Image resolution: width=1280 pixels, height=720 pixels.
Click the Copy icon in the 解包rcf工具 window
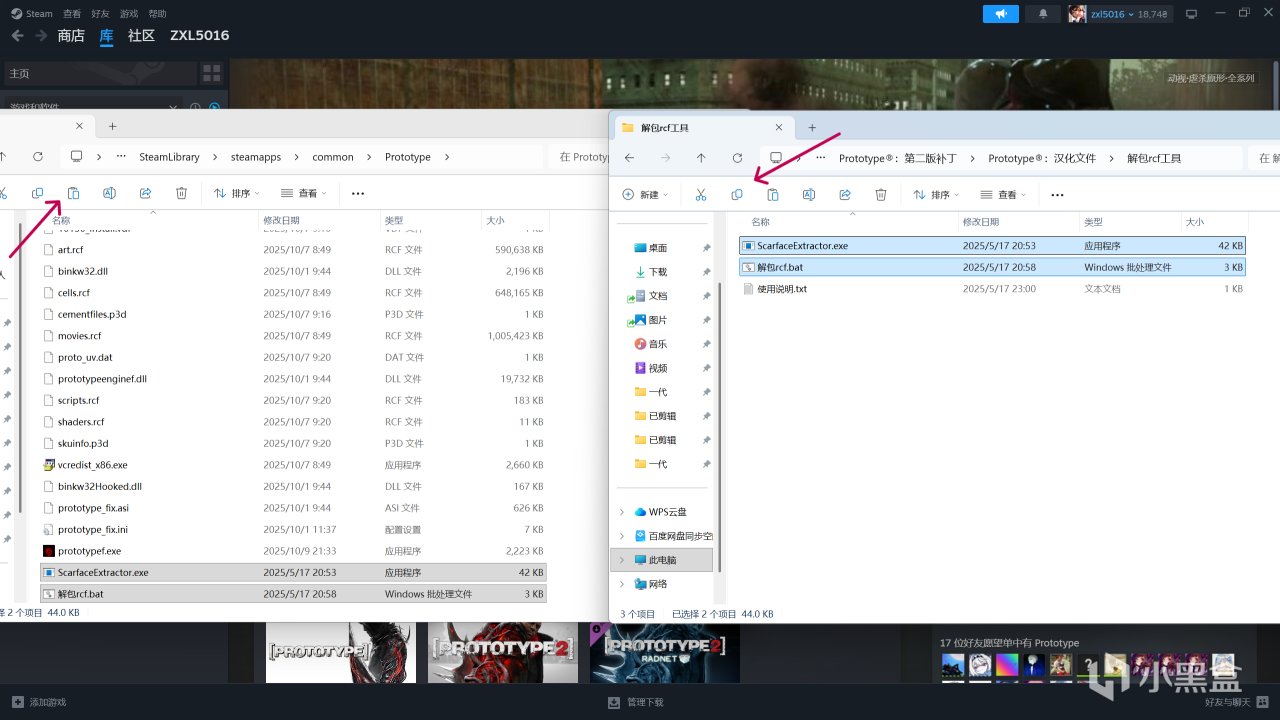[737, 194]
